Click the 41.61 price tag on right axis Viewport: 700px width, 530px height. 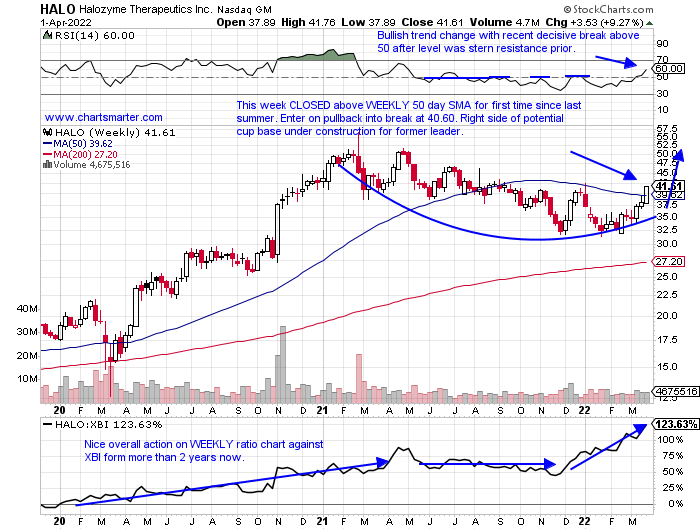click(668, 186)
